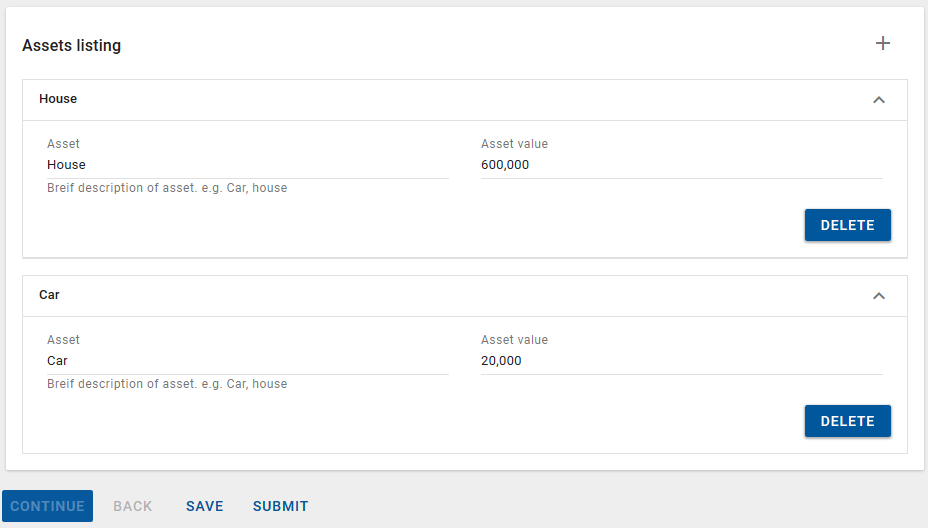
Task: Edit the Asset value field showing 20,000
Action: pyautogui.click(x=681, y=361)
